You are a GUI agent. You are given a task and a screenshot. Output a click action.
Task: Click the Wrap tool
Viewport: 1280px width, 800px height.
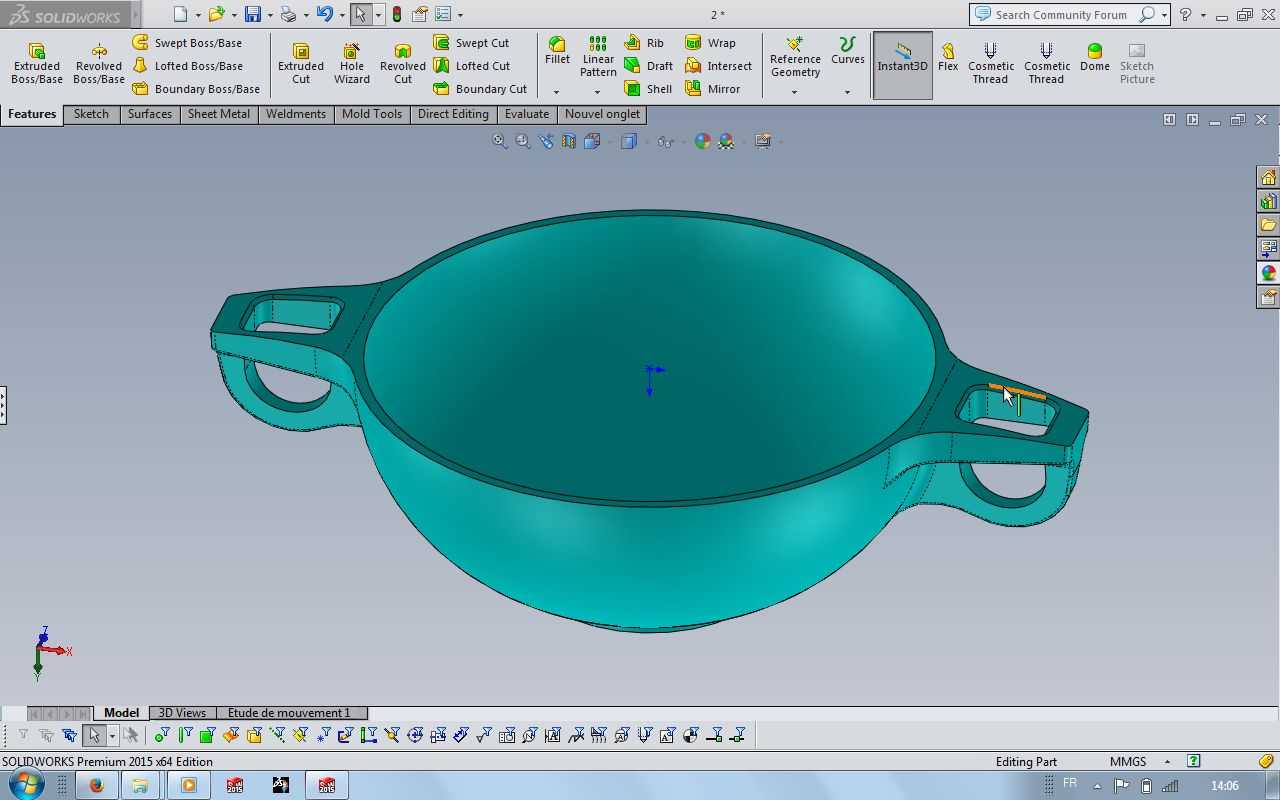(710, 43)
